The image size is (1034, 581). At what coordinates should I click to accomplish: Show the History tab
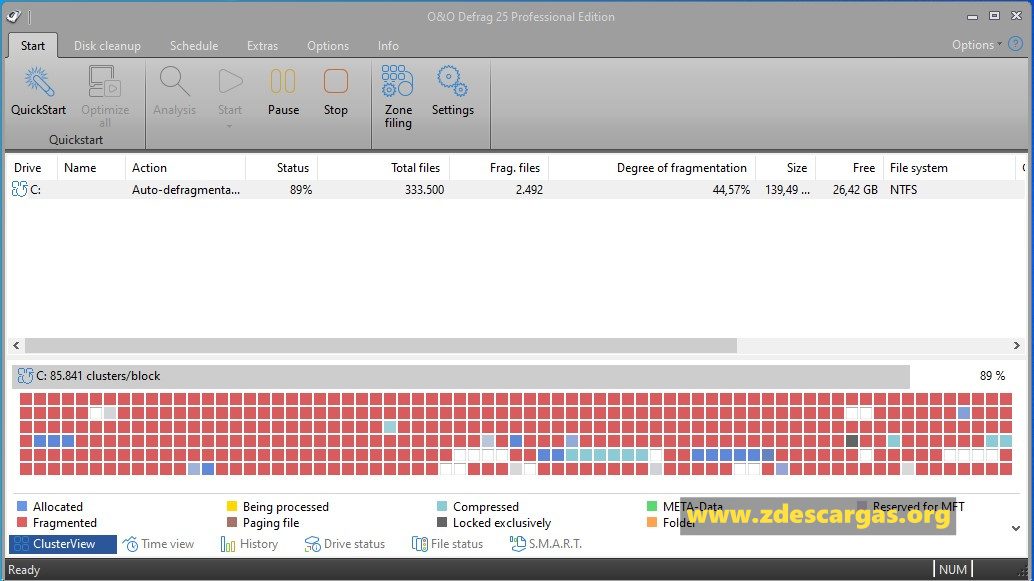[x=249, y=543]
